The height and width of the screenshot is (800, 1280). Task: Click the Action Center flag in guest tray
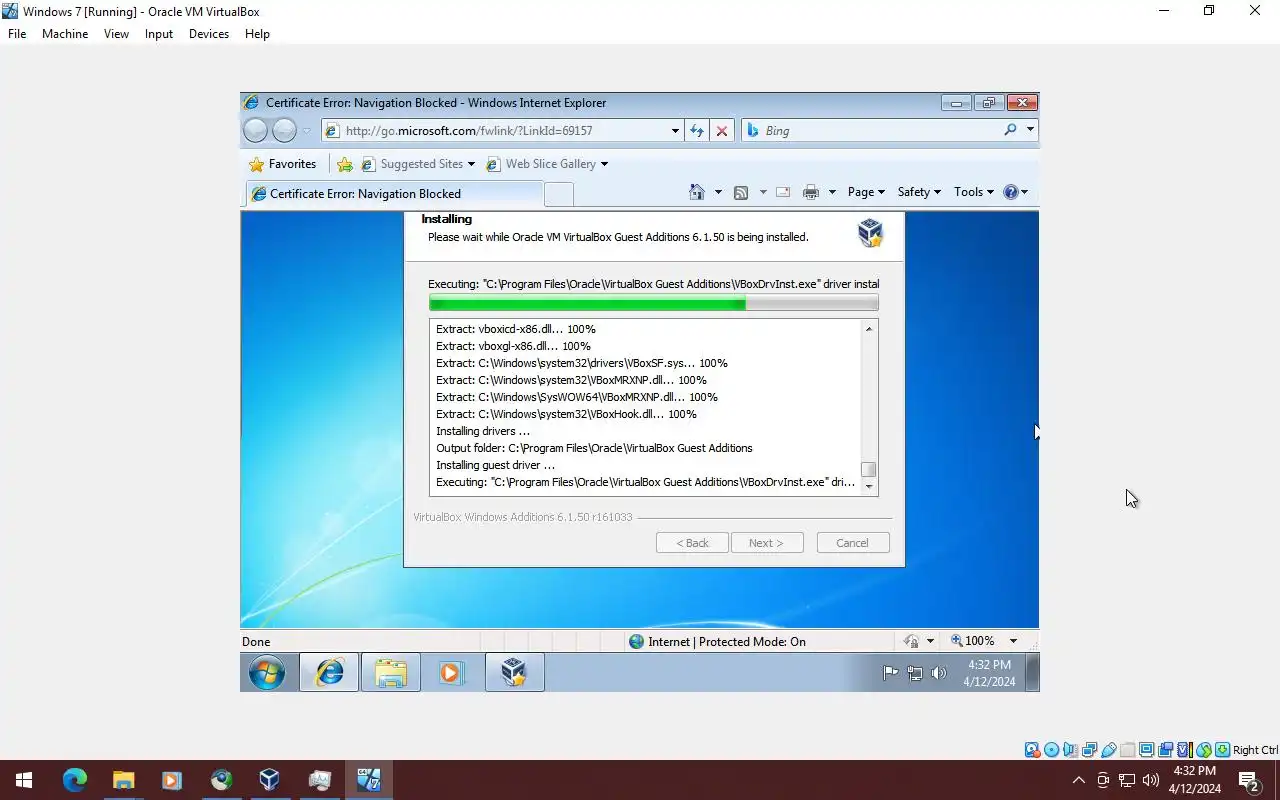point(890,673)
